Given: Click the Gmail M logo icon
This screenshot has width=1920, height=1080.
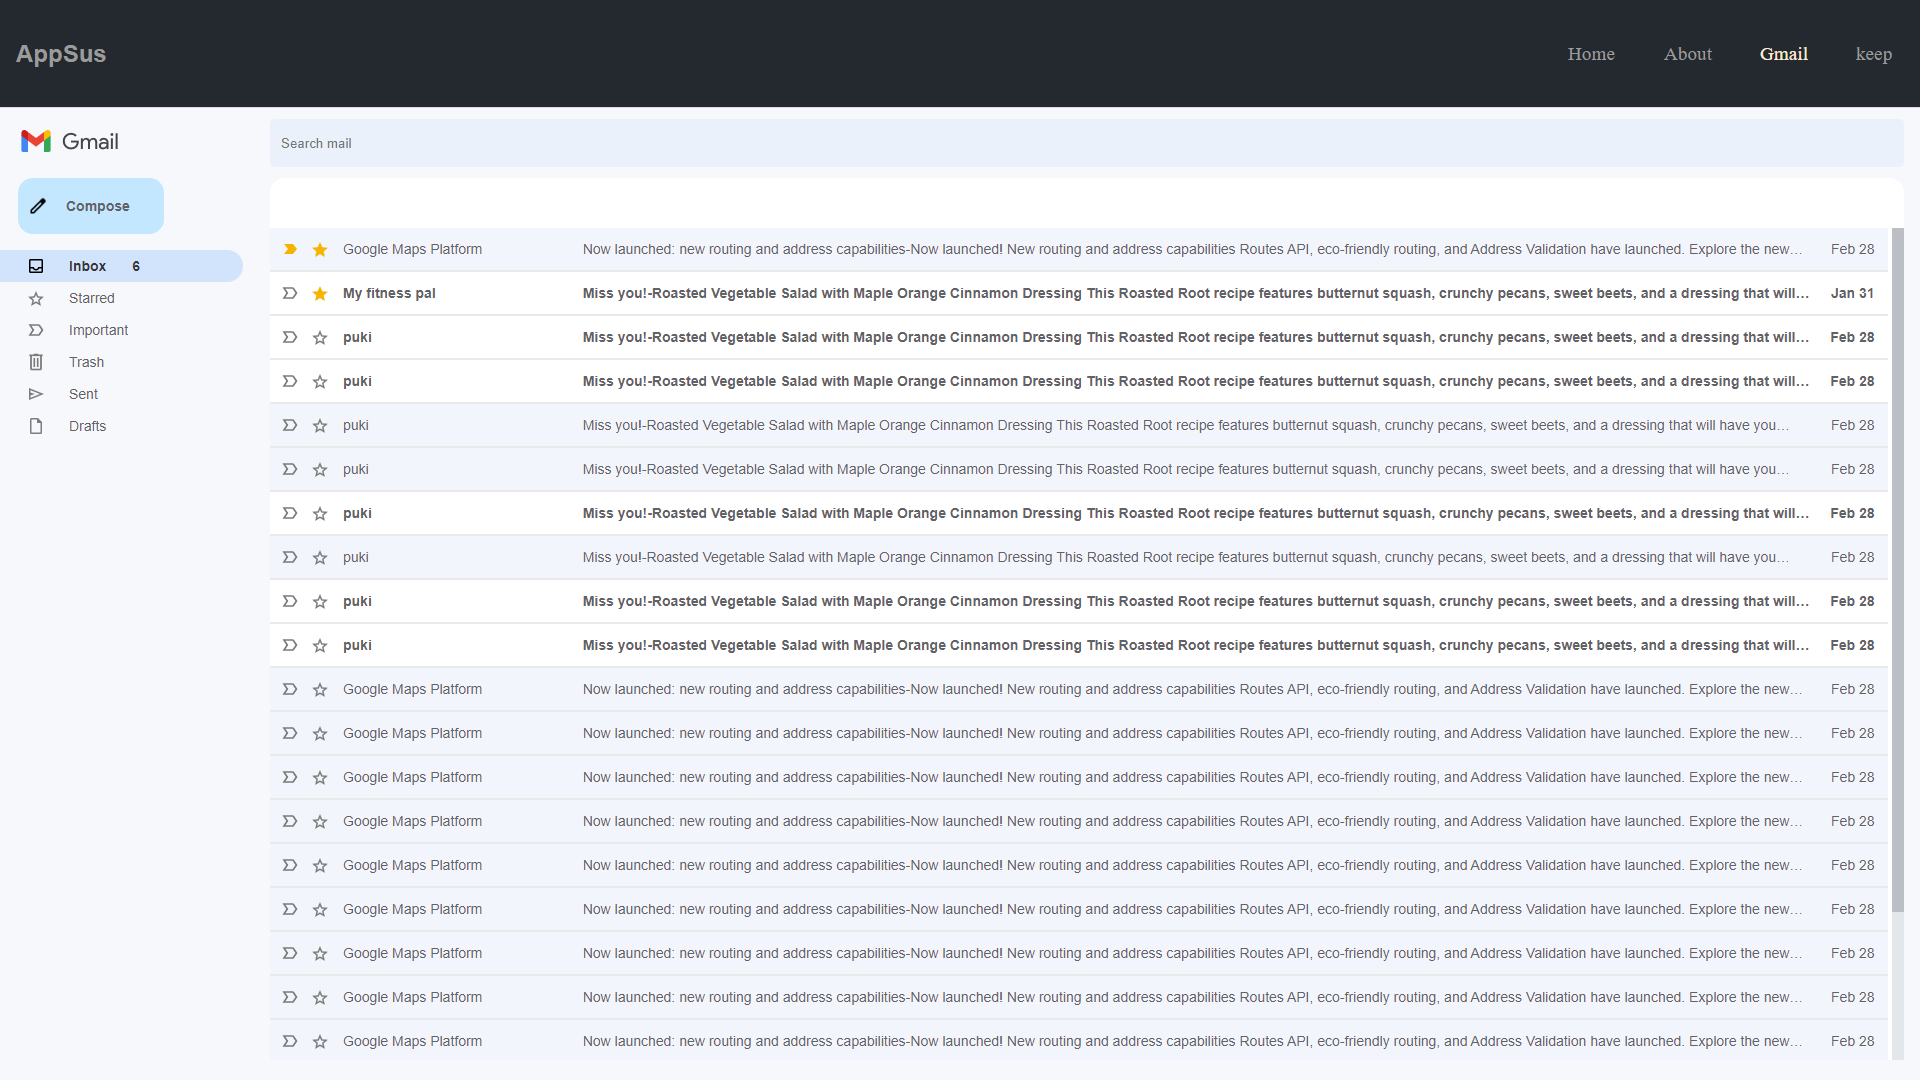Looking at the screenshot, I should pyautogui.click(x=36, y=141).
